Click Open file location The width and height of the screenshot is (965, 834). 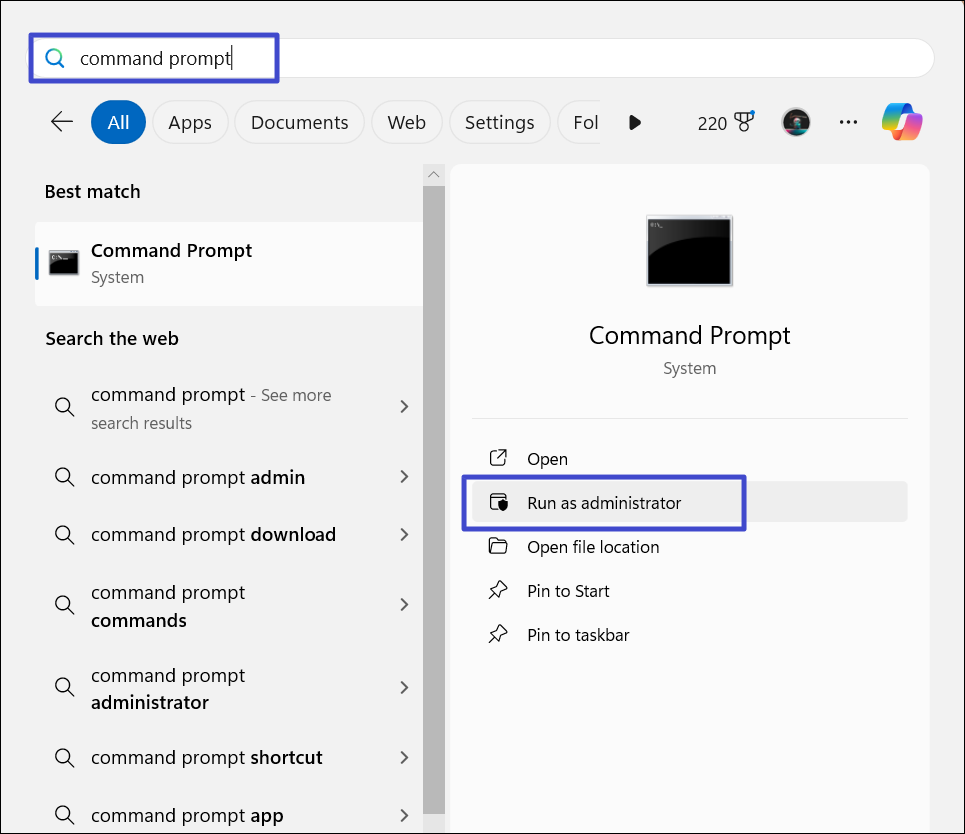(x=592, y=547)
